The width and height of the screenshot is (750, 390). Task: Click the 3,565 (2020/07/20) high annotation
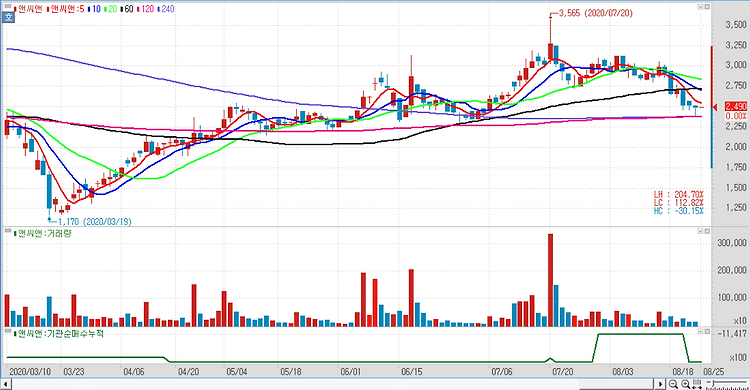click(x=596, y=13)
